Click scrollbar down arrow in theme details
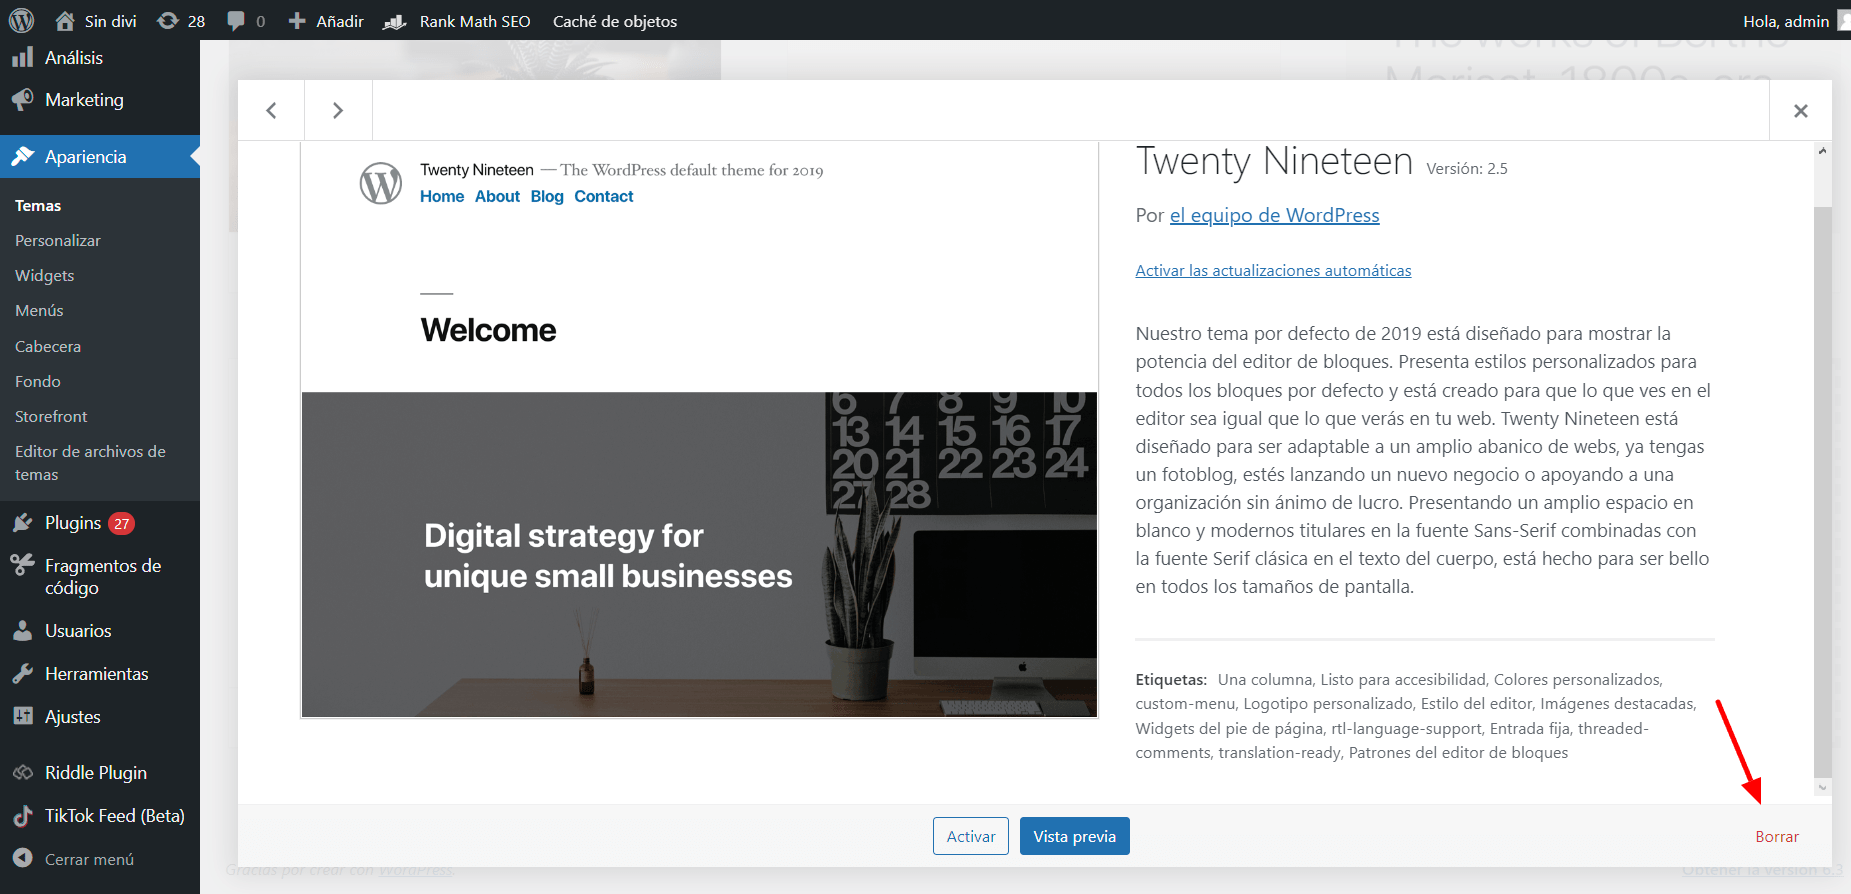This screenshot has width=1851, height=894. (1823, 787)
